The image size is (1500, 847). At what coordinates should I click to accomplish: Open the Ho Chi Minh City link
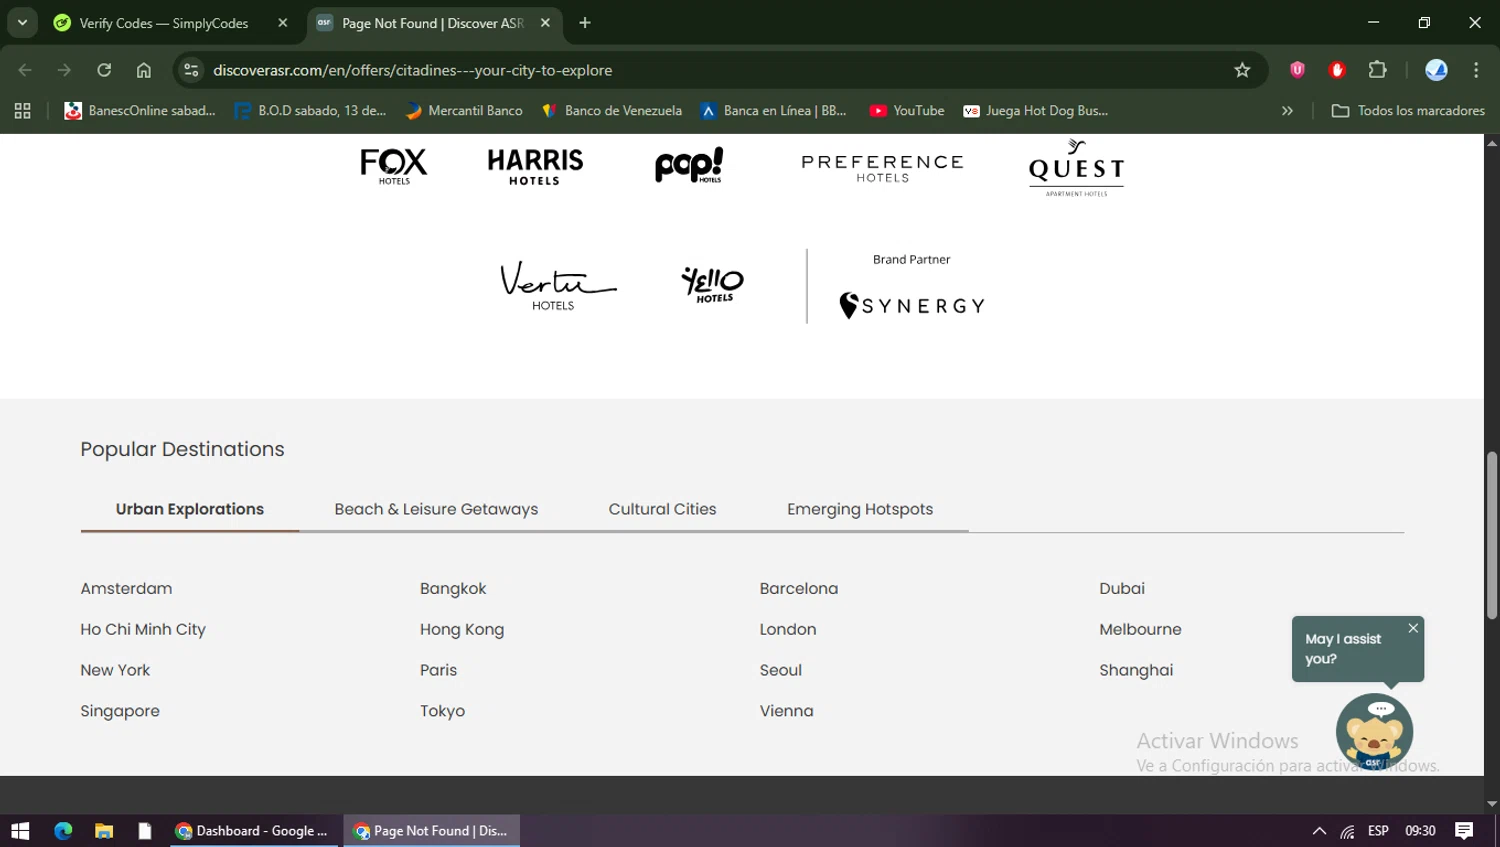pos(143,630)
